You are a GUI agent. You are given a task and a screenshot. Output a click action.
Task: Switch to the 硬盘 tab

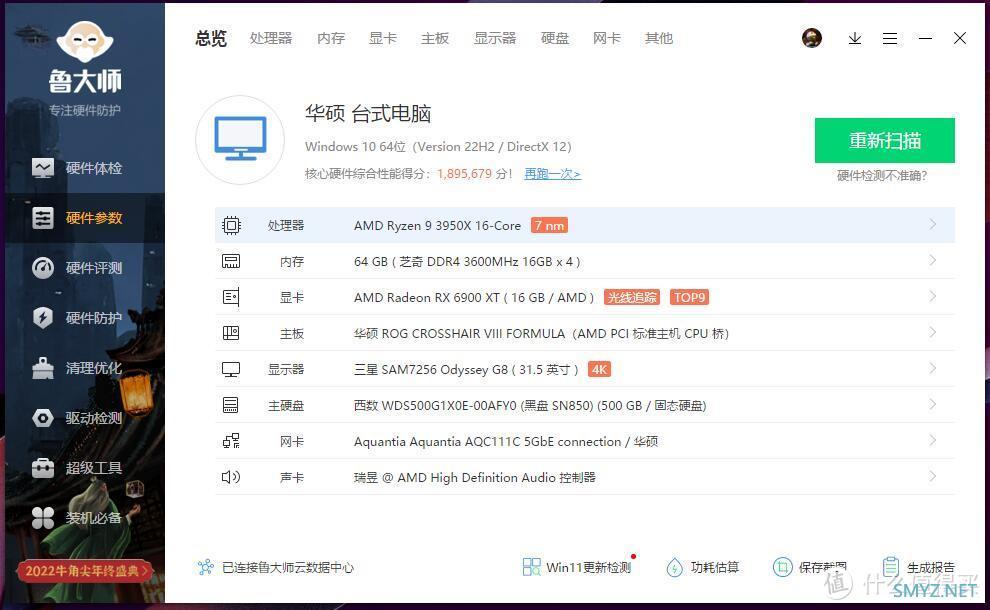pyautogui.click(x=555, y=39)
